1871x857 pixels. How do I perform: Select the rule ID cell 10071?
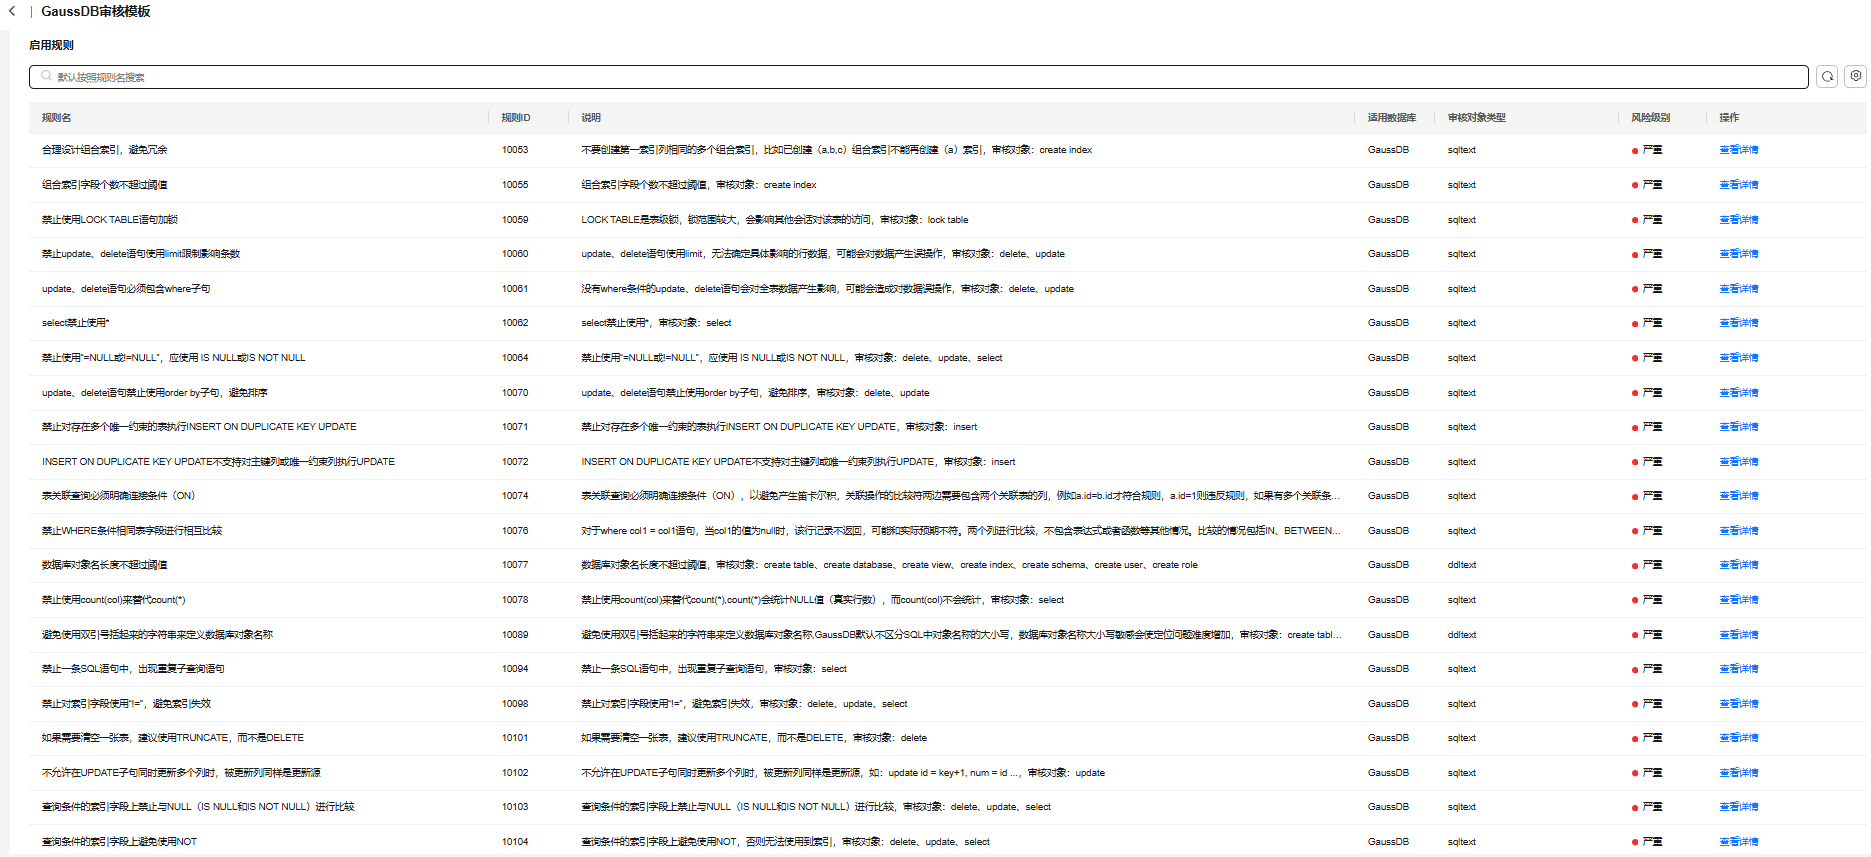coord(515,427)
